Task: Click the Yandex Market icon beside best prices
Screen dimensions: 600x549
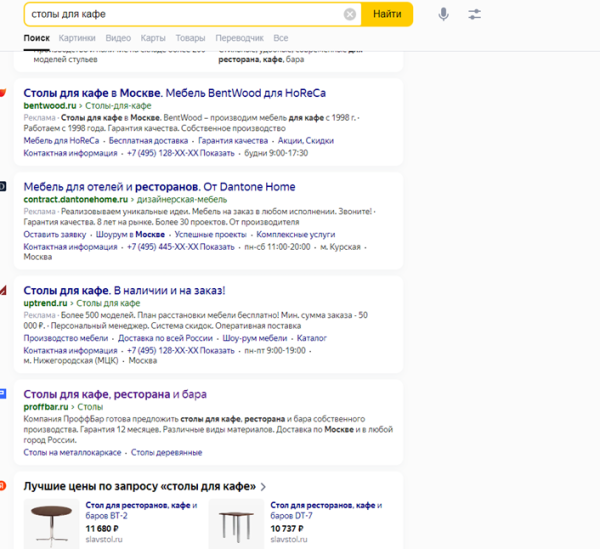Action: (x=3, y=487)
